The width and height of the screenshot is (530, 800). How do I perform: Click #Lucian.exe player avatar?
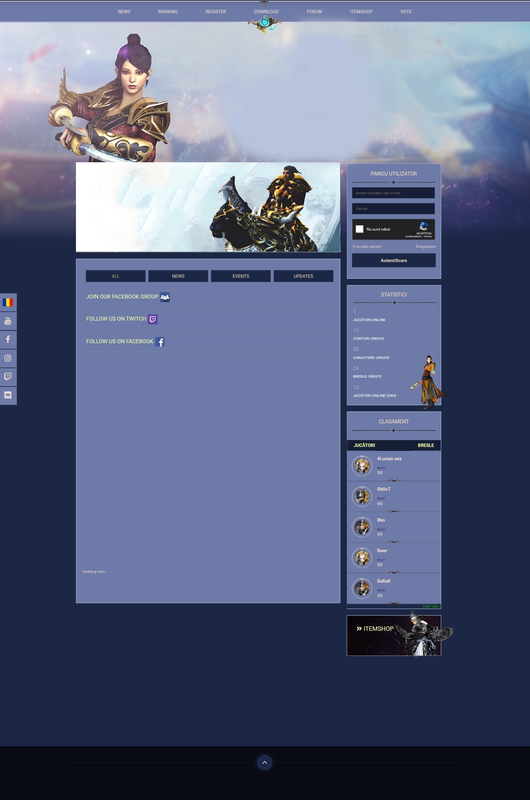(x=362, y=466)
